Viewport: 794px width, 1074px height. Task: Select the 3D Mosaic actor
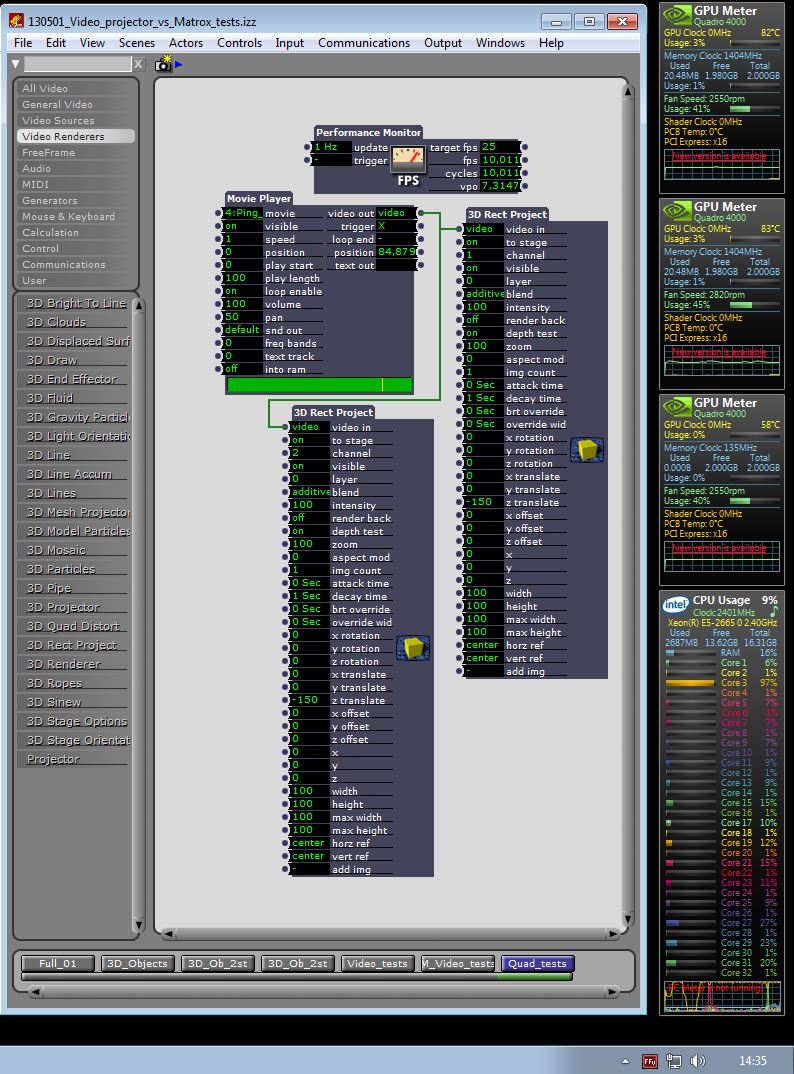coord(73,550)
